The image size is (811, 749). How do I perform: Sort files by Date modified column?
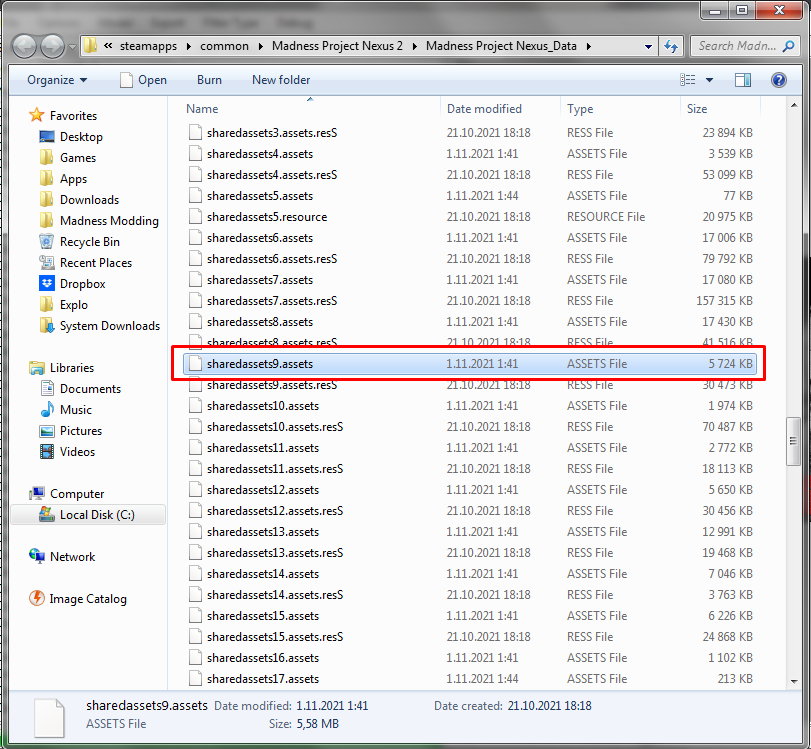pyautogui.click(x=484, y=109)
